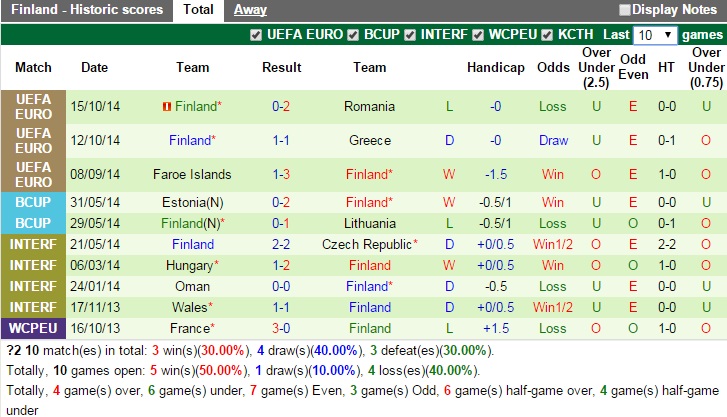Select the 2-2 score on 21/05/14
Image resolution: width=727 pixels, height=417 pixels.
(281, 244)
